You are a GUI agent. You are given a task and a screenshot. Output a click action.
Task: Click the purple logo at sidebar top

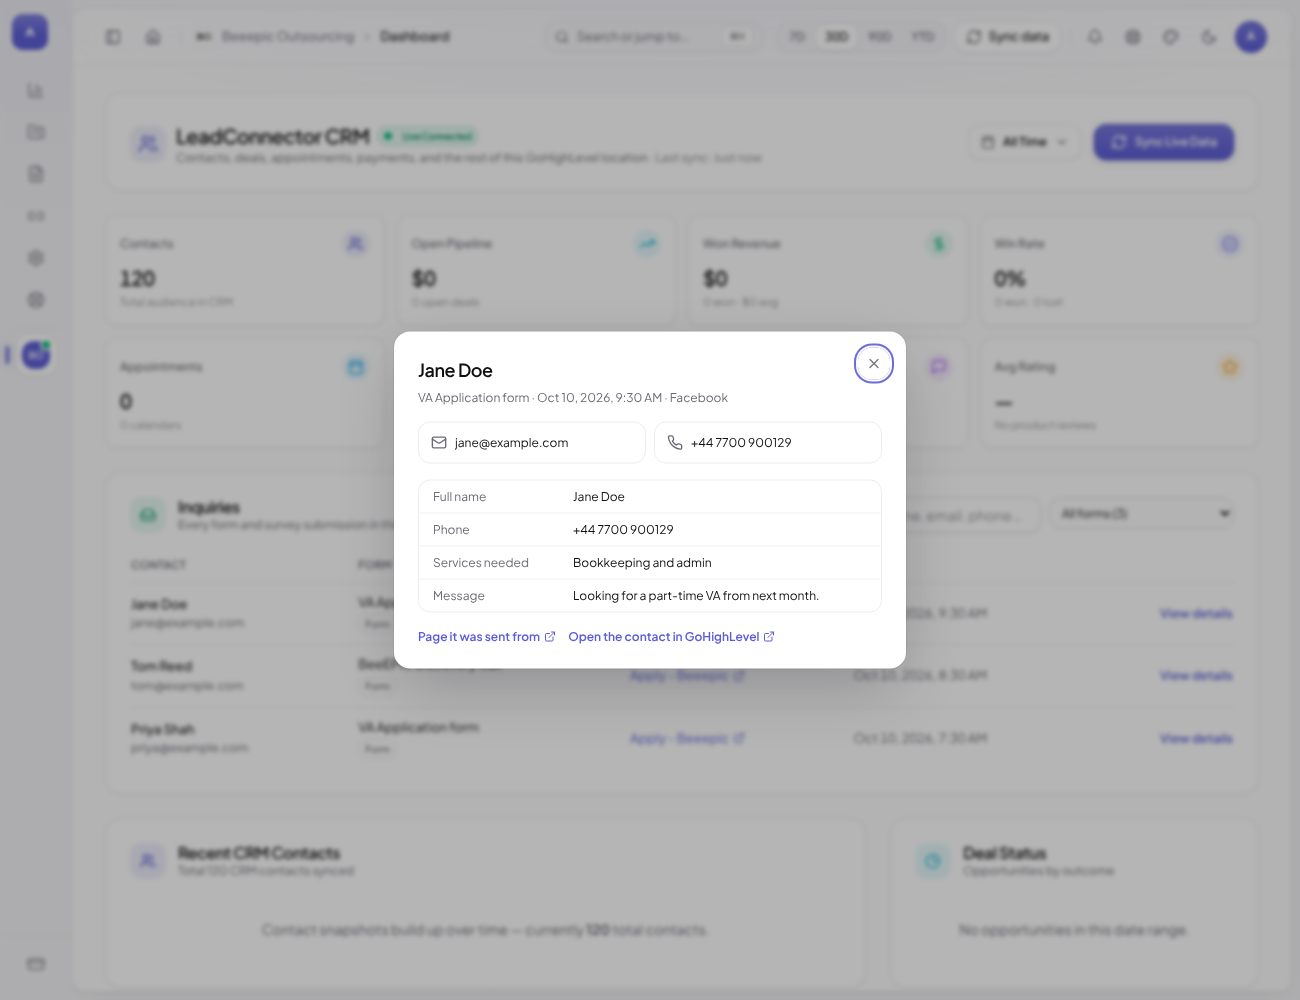pos(30,32)
